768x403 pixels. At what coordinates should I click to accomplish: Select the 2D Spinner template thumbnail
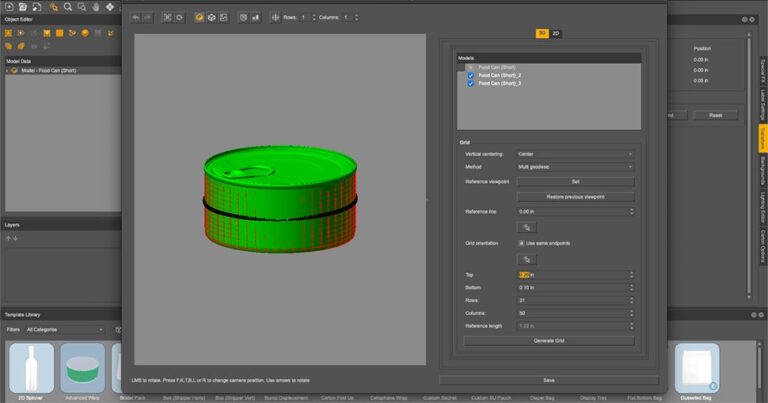31,368
